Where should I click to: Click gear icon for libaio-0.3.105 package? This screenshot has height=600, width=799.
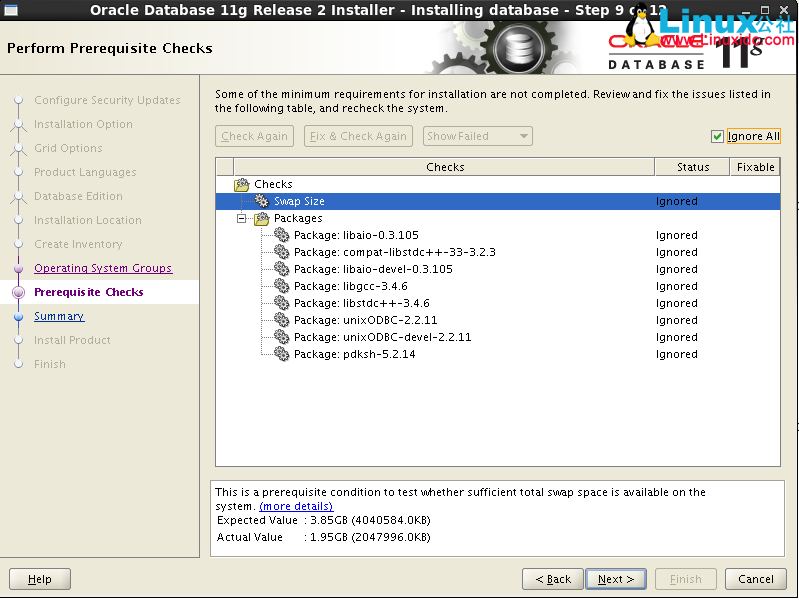(281, 235)
